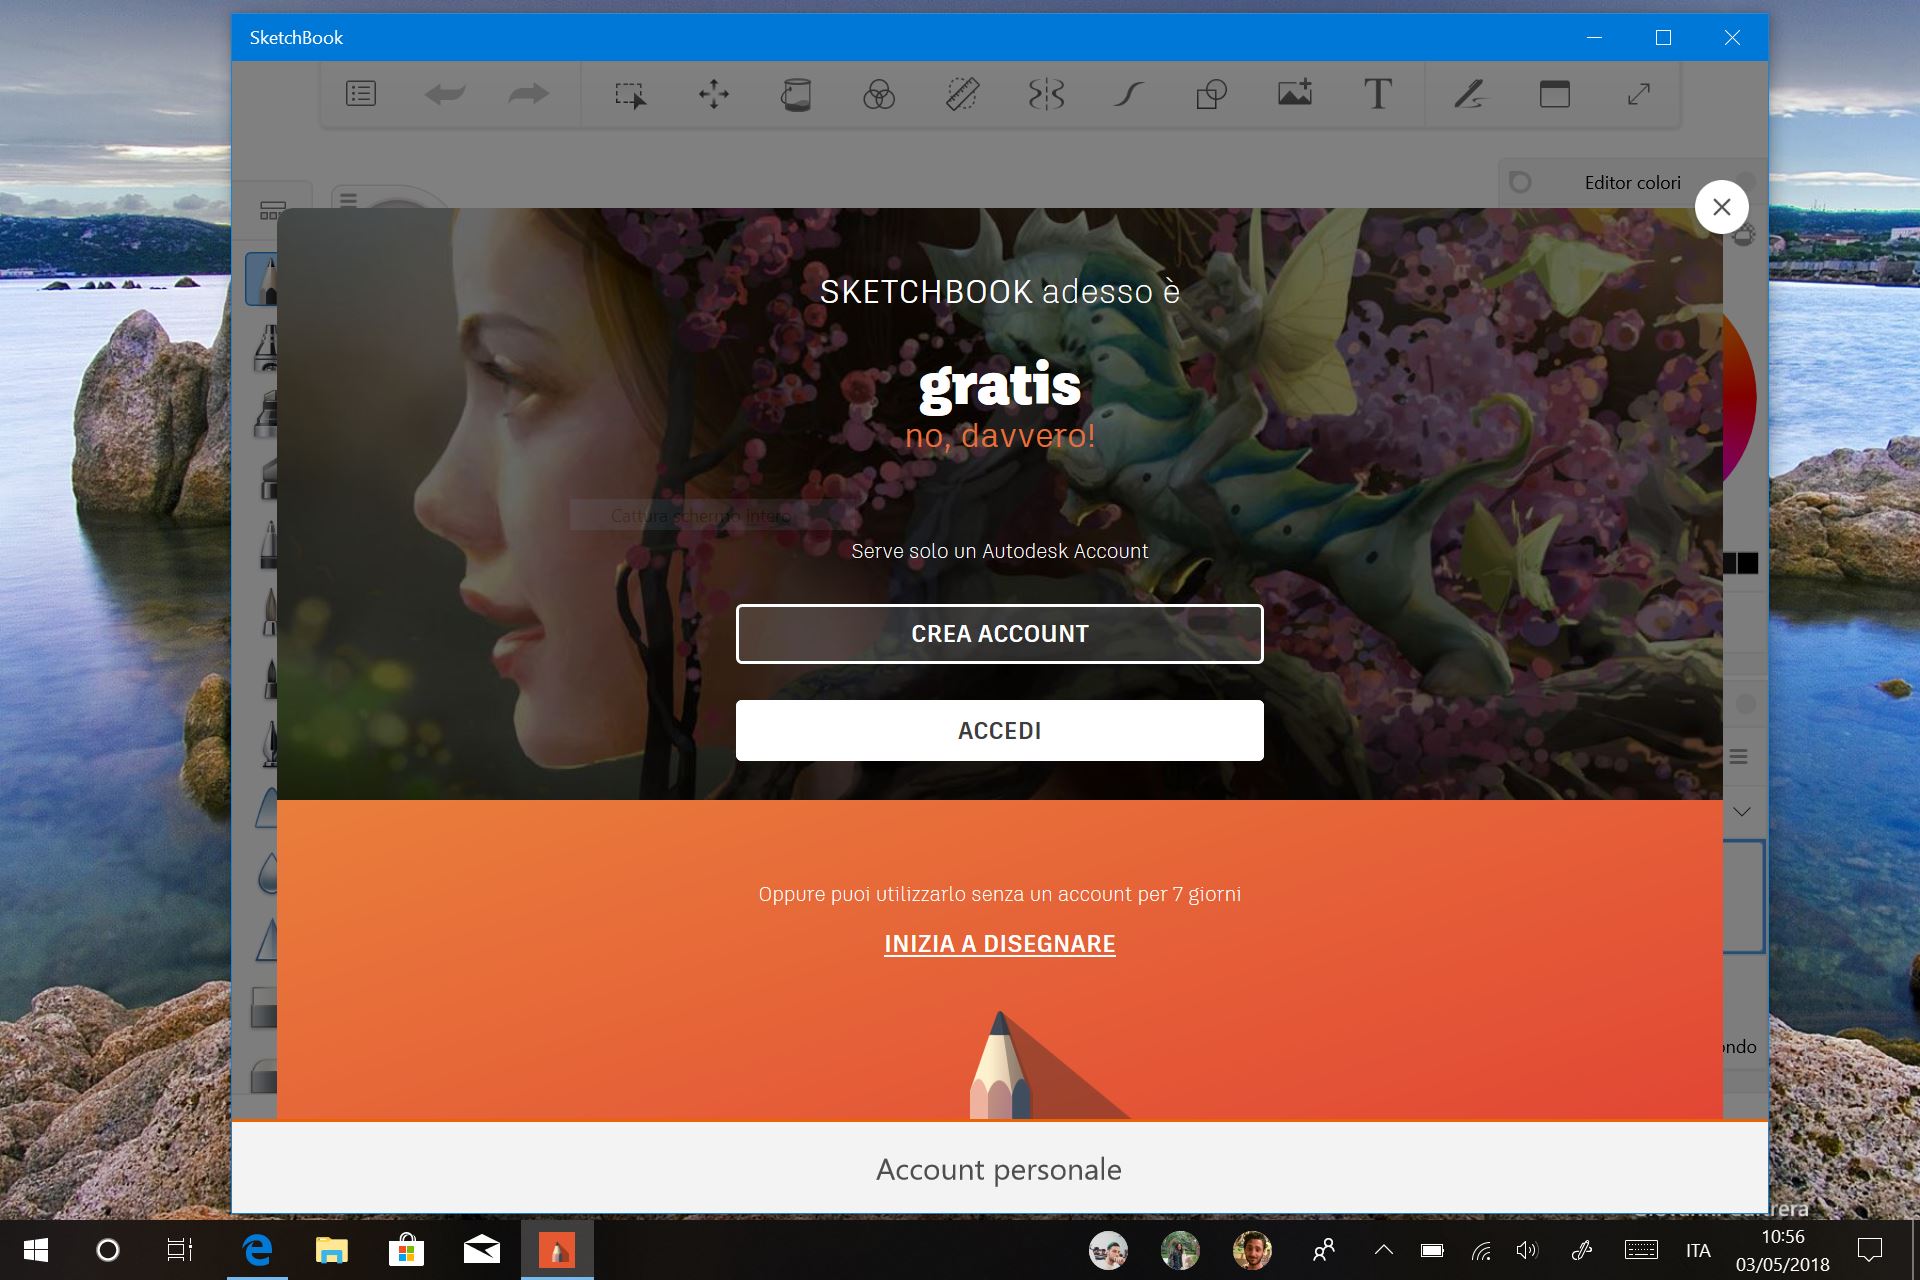The width and height of the screenshot is (1920, 1280).
Task: Click the CREA ACCOUNT button
Action: coord(1000,634)
